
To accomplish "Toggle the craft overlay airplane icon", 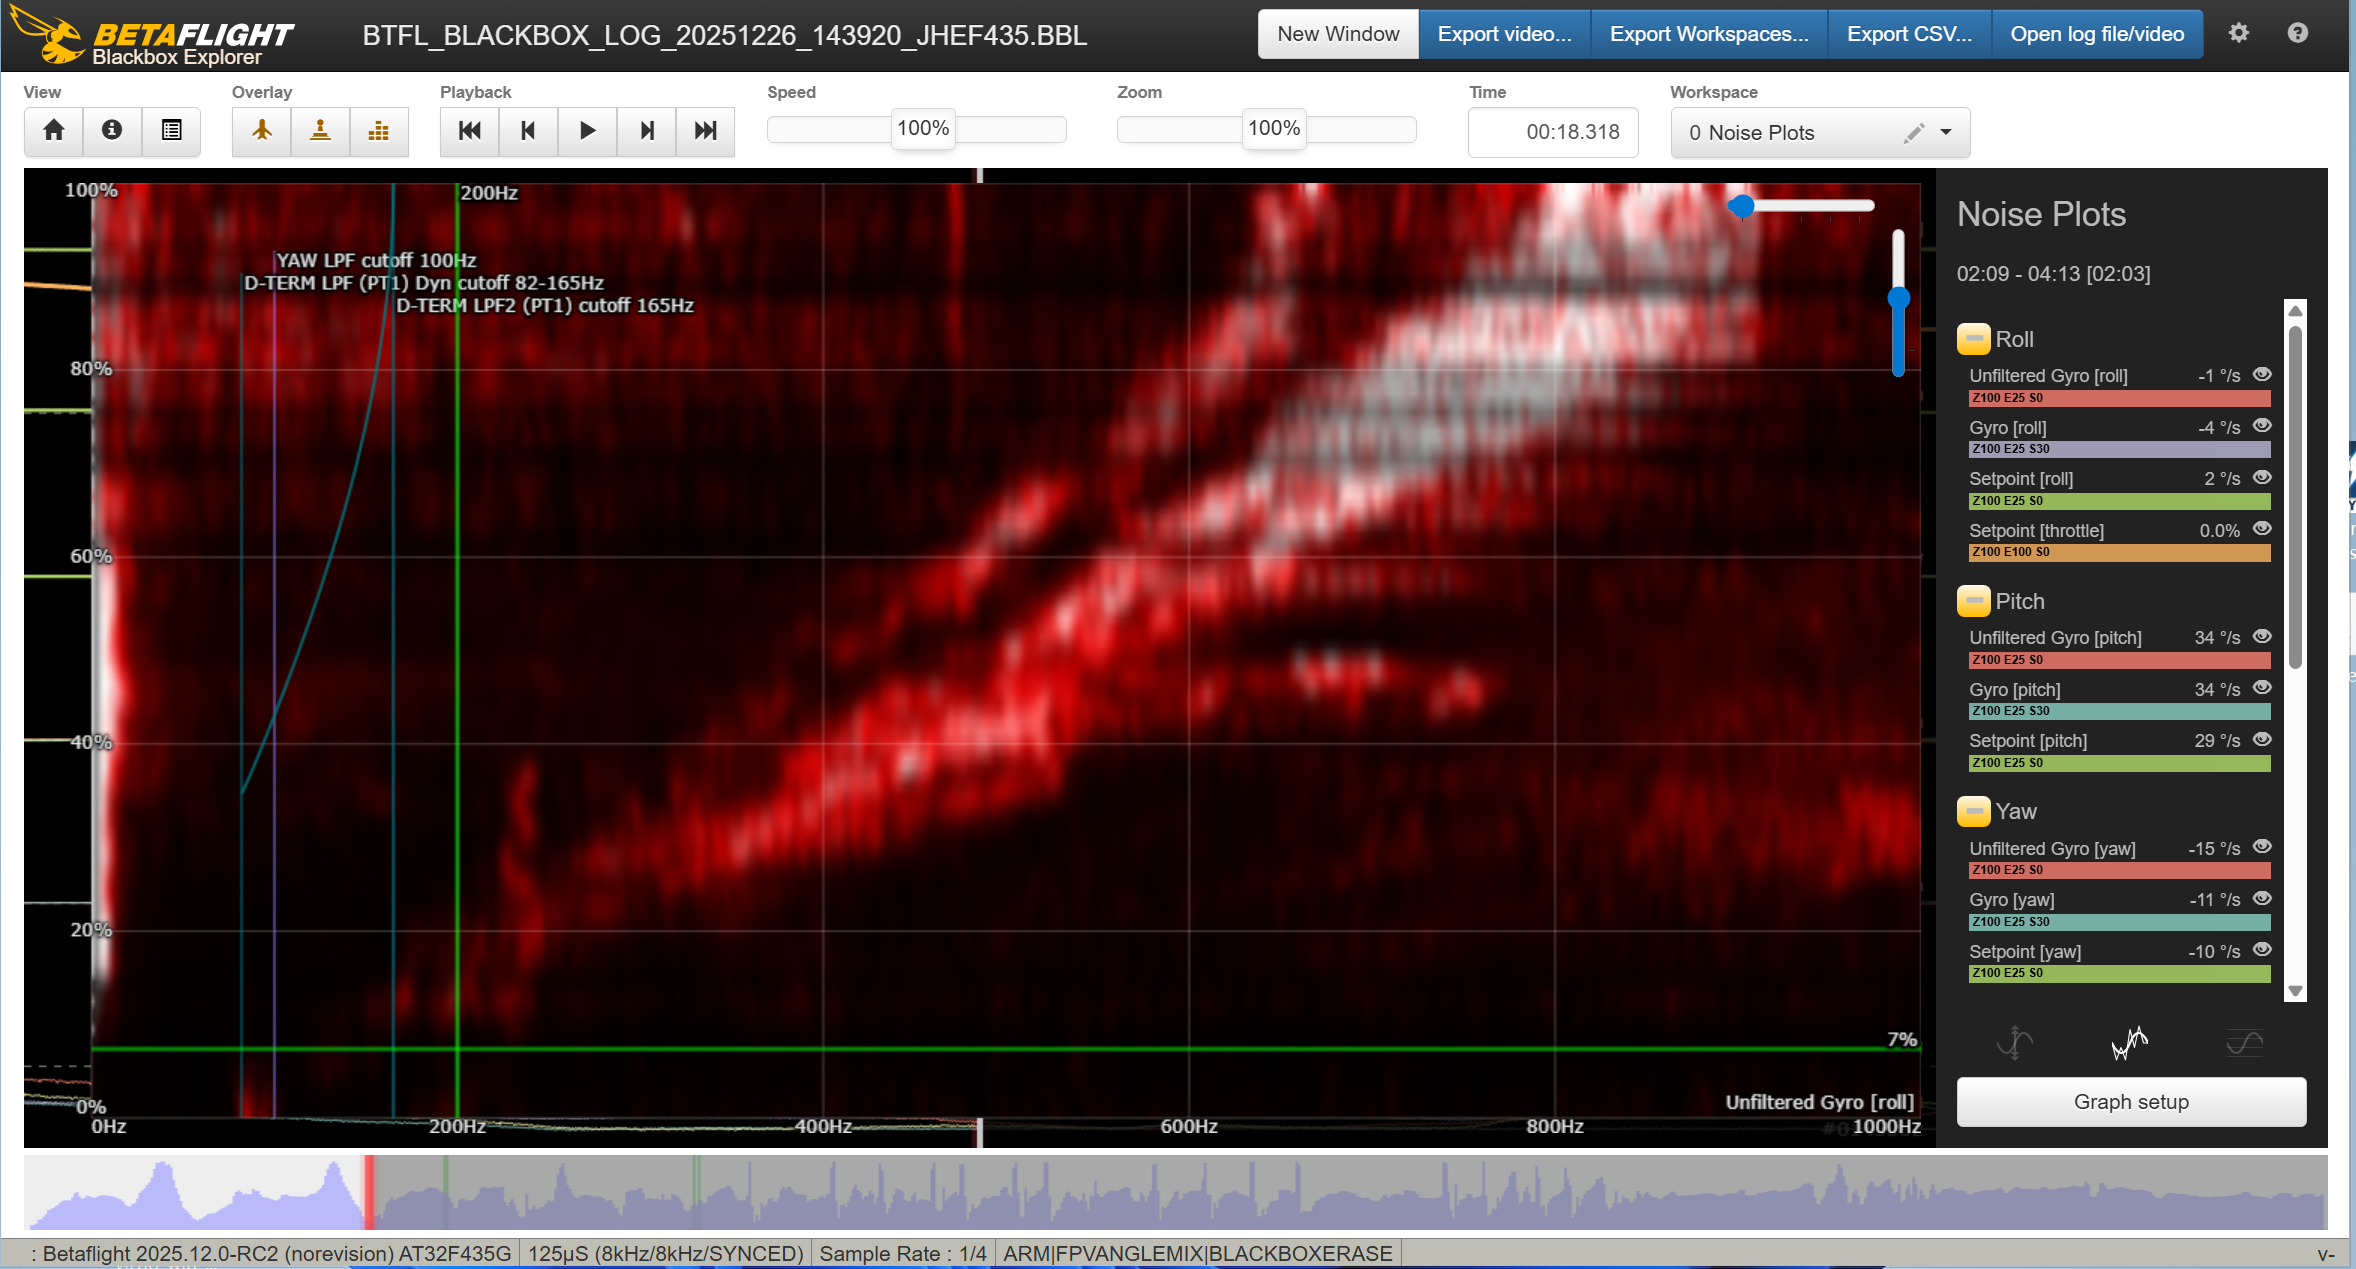I will coord(261,131).
